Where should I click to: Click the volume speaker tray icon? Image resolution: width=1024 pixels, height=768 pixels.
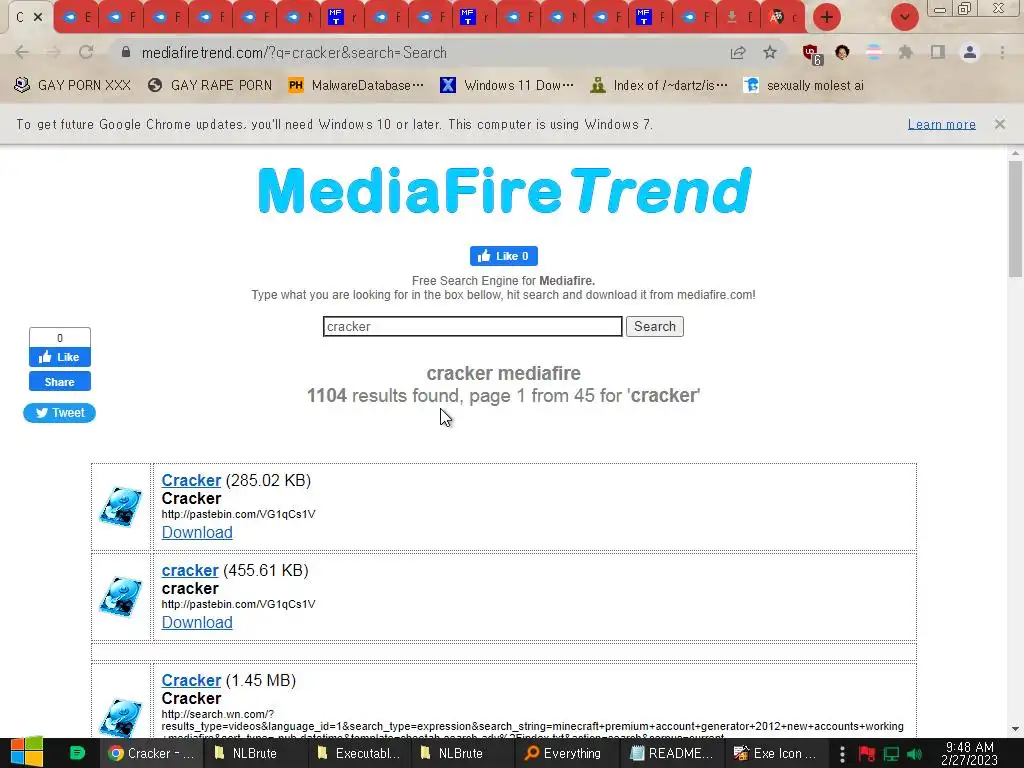(915, 754)
